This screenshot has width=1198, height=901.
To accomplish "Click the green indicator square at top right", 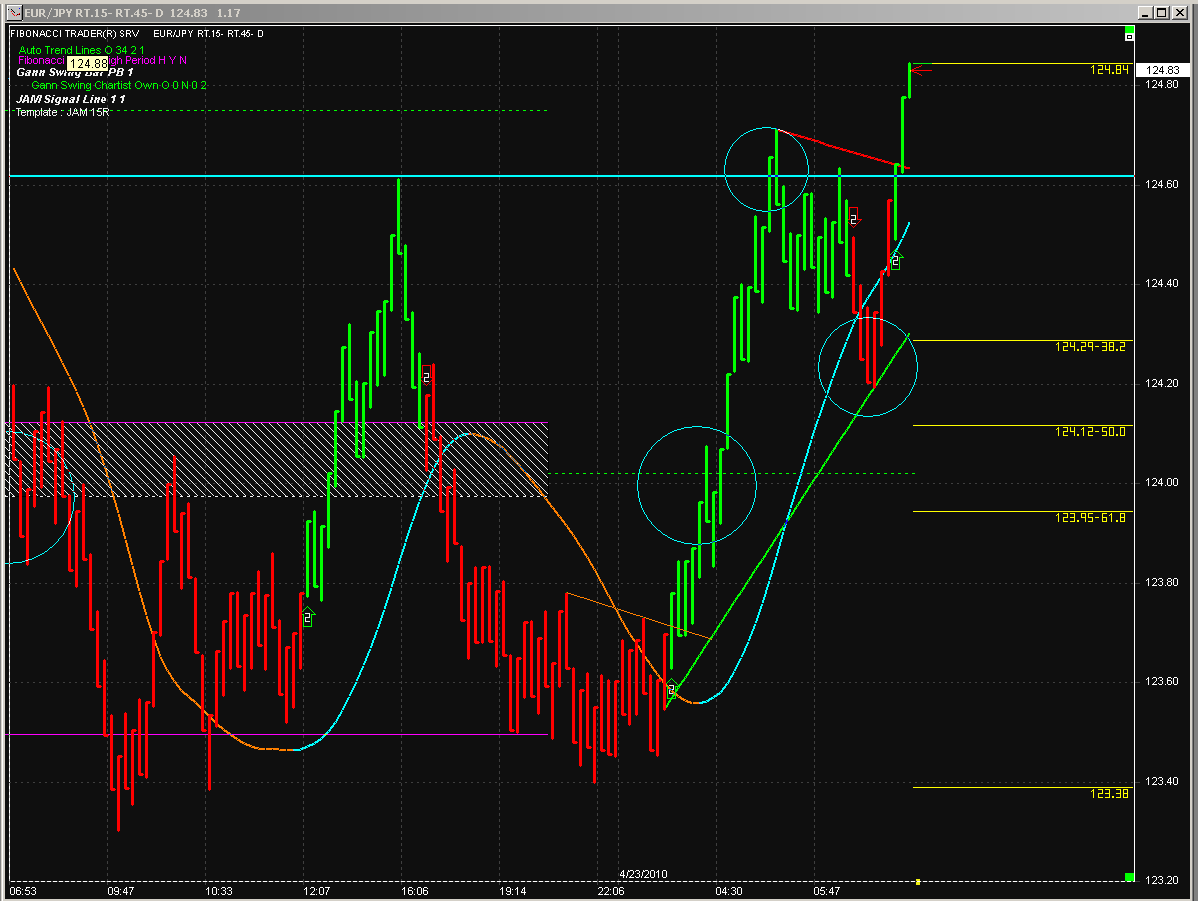I will pos(1129,29).
